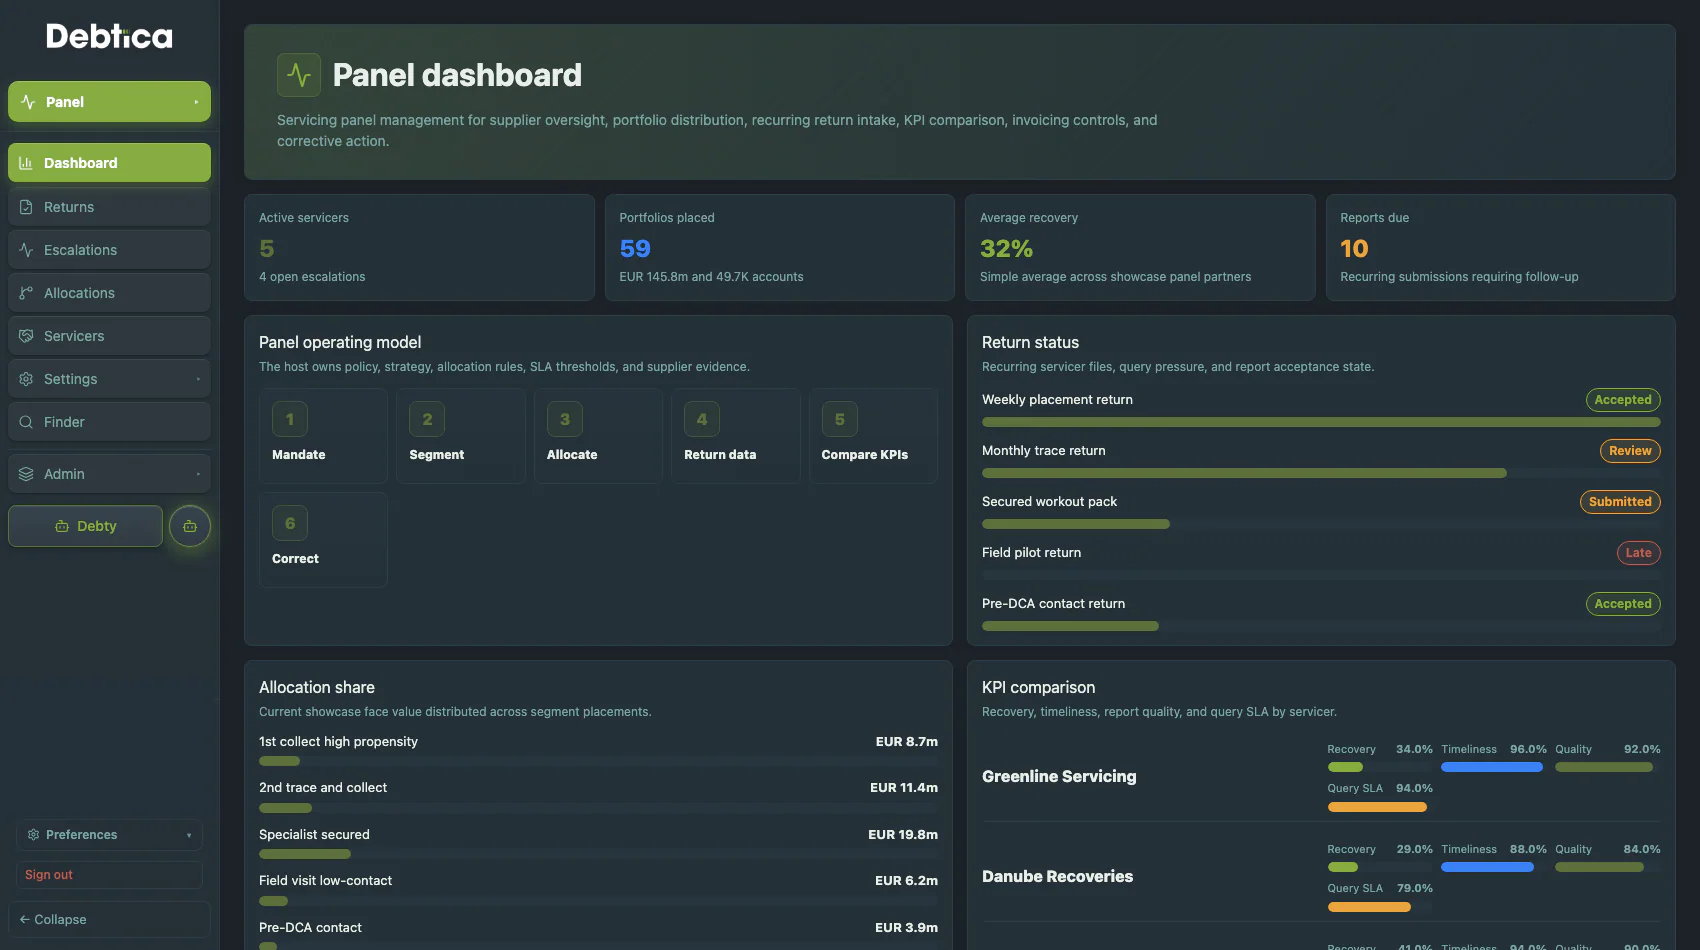Screen dimensions: 1700x950
Task: Click the EUR 19.8m value
Action: [903, 835]
